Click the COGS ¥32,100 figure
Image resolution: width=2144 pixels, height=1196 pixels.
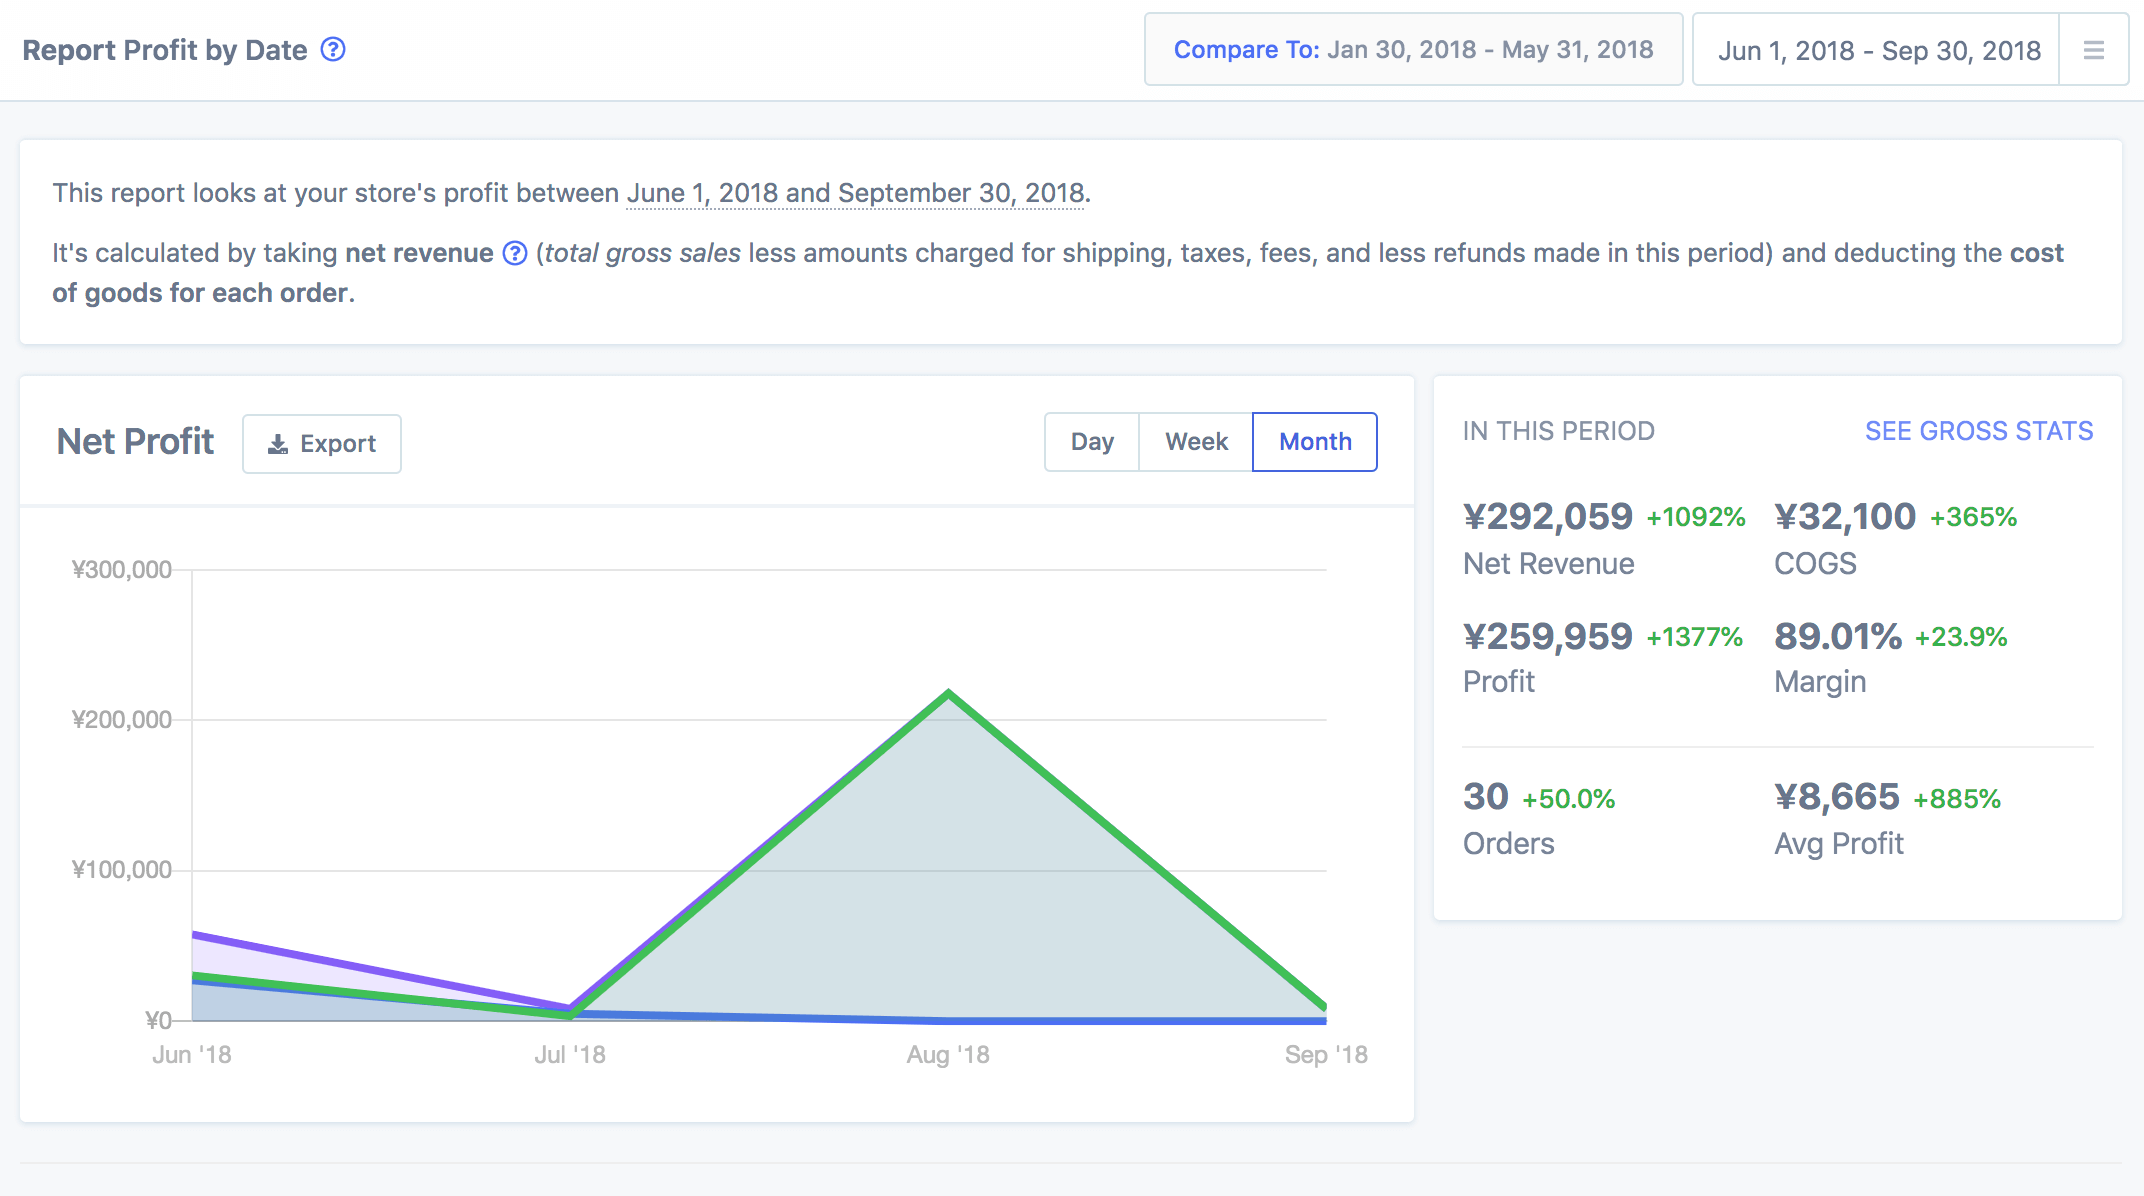1844,517
